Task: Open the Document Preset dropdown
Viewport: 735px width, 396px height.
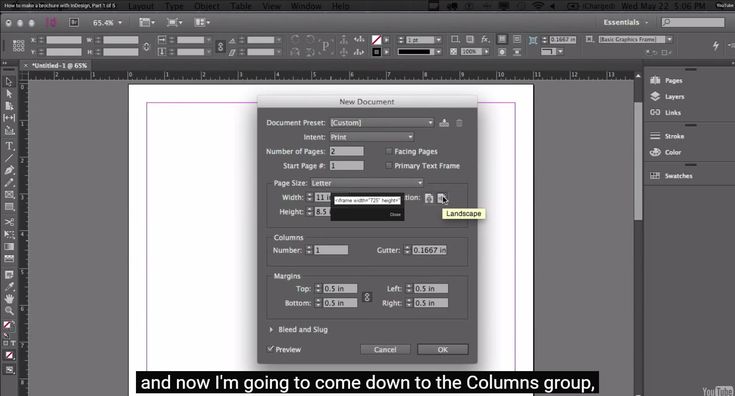Action: pos(382,123)
